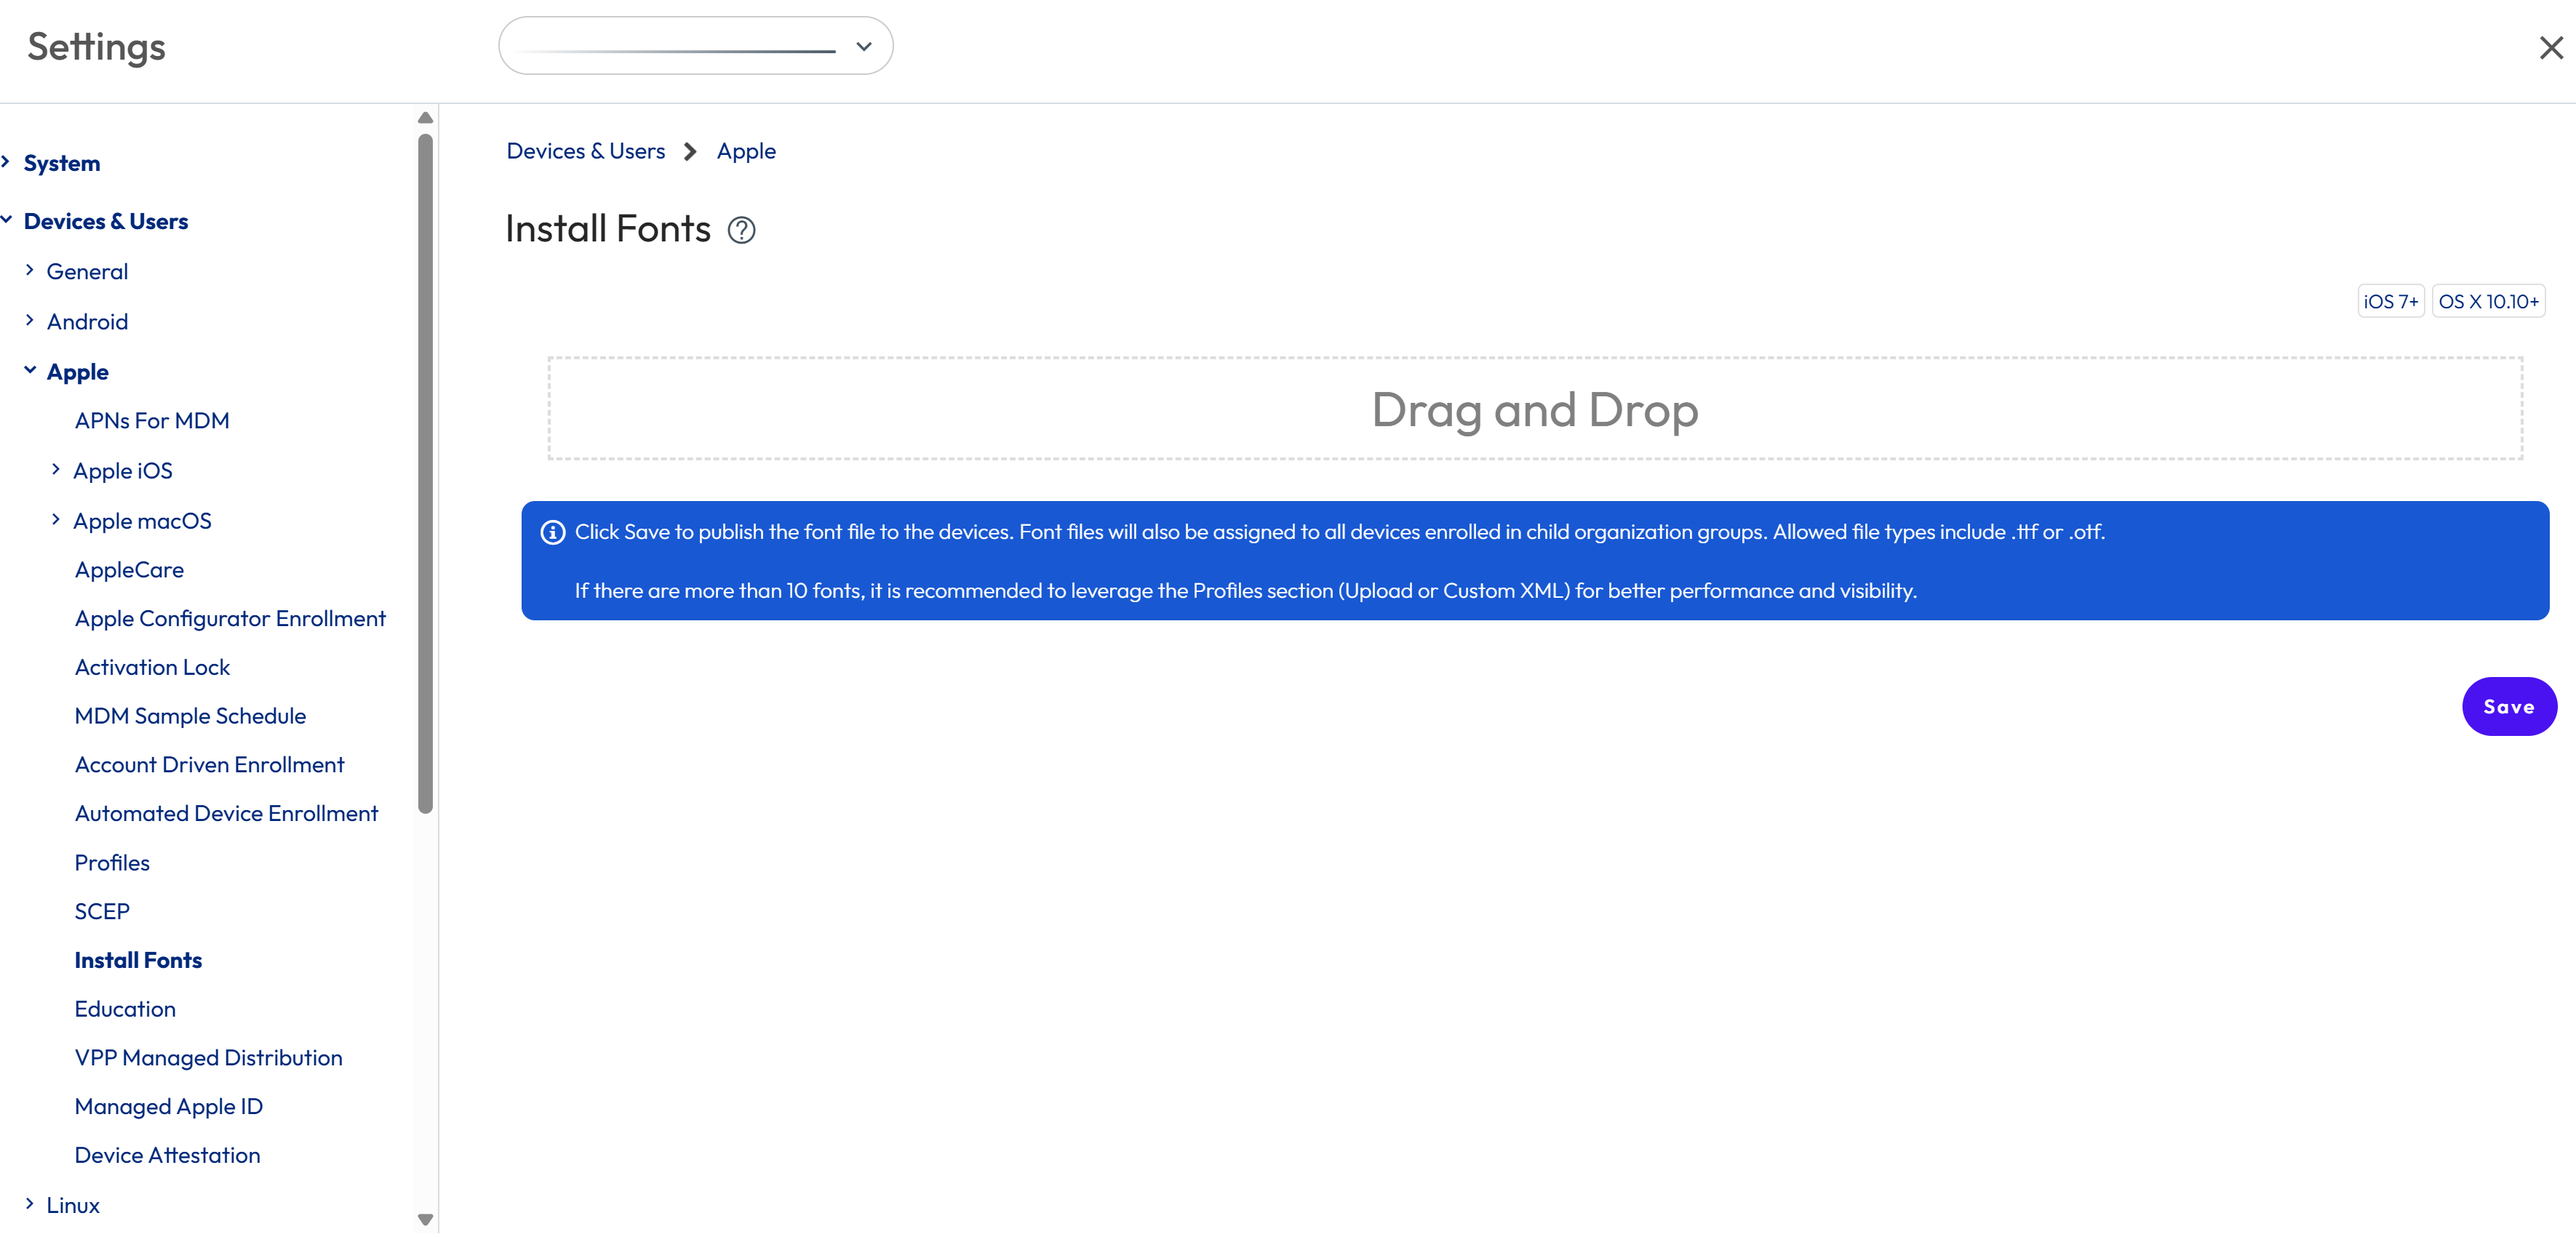Select the General tree item label
Image resolution: width=2576 pixels, height=1237 pixels.
point(87,272)
